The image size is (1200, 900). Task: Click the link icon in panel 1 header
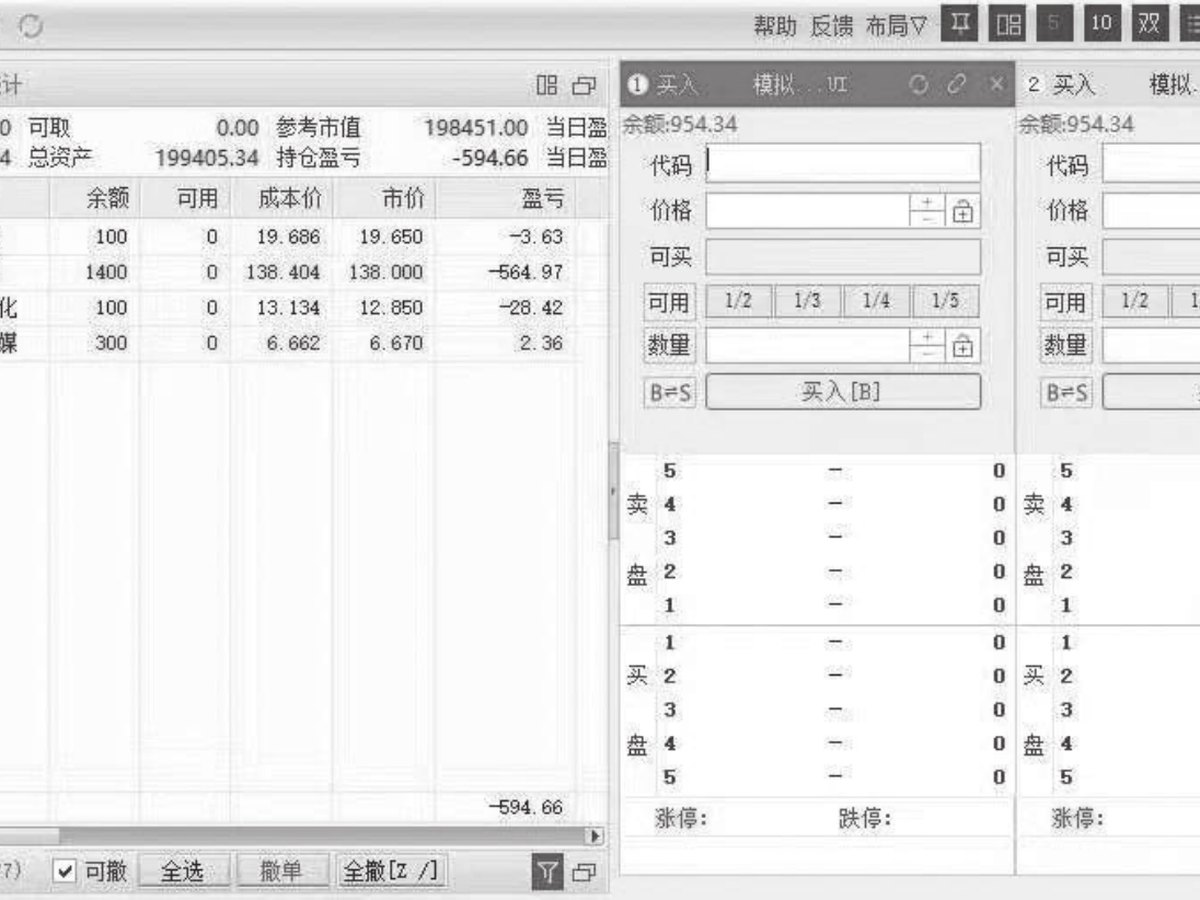[x=957, y=86]
